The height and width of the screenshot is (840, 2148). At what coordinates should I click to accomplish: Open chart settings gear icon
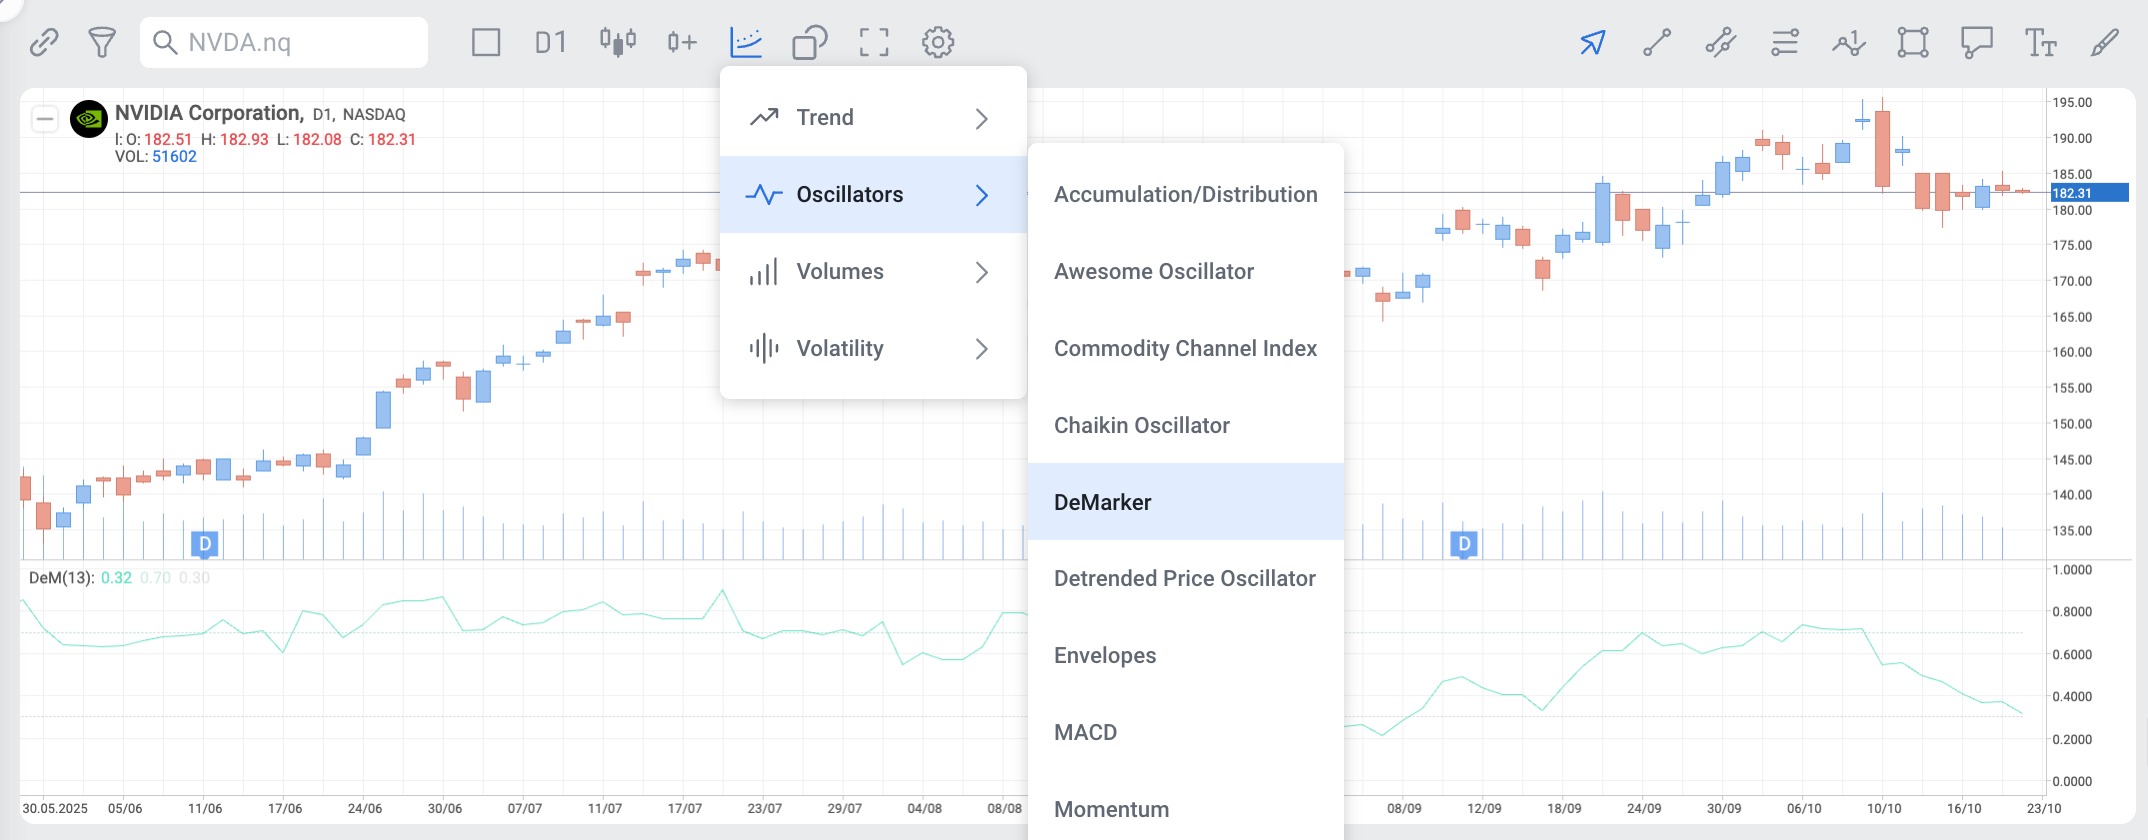point(938,42)
